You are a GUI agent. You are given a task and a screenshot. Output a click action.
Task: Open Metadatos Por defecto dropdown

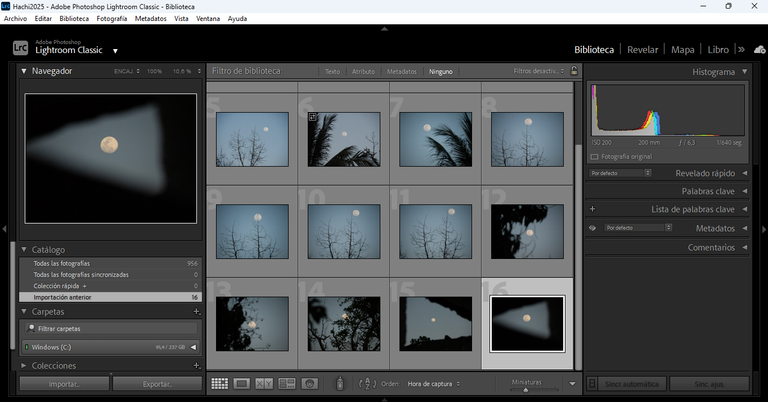click(x=638, y=228)
